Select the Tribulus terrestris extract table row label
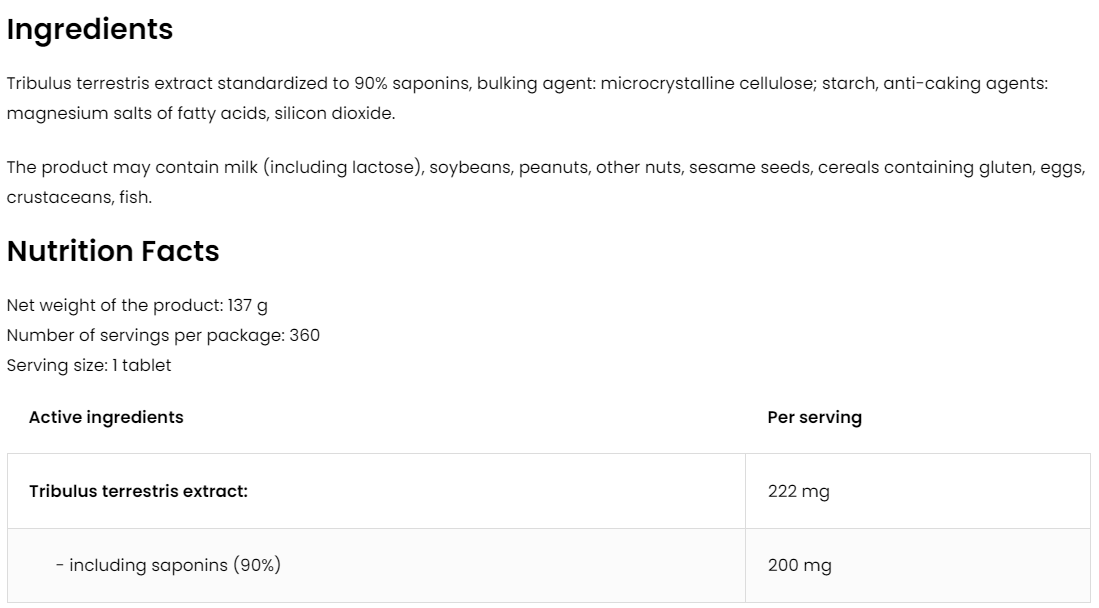 (138, 491)
